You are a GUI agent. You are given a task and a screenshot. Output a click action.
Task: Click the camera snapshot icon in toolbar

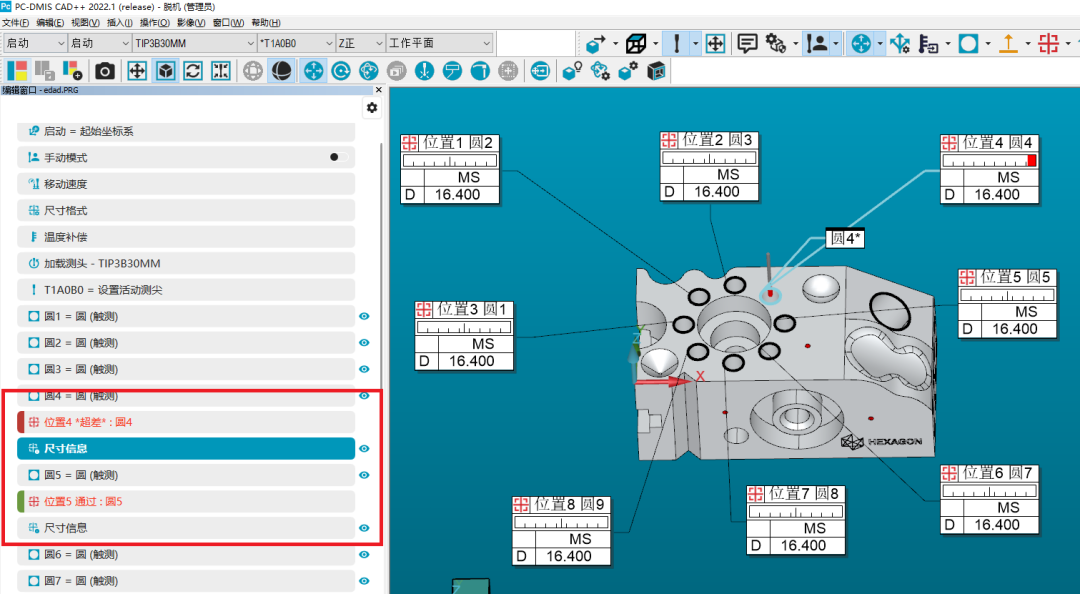(x=105, y=70)
